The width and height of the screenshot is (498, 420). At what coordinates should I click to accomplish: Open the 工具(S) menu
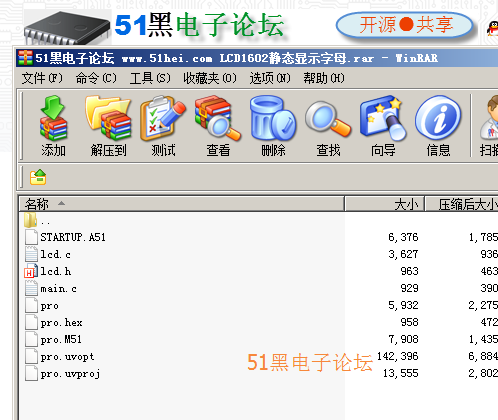pos(150,78)
